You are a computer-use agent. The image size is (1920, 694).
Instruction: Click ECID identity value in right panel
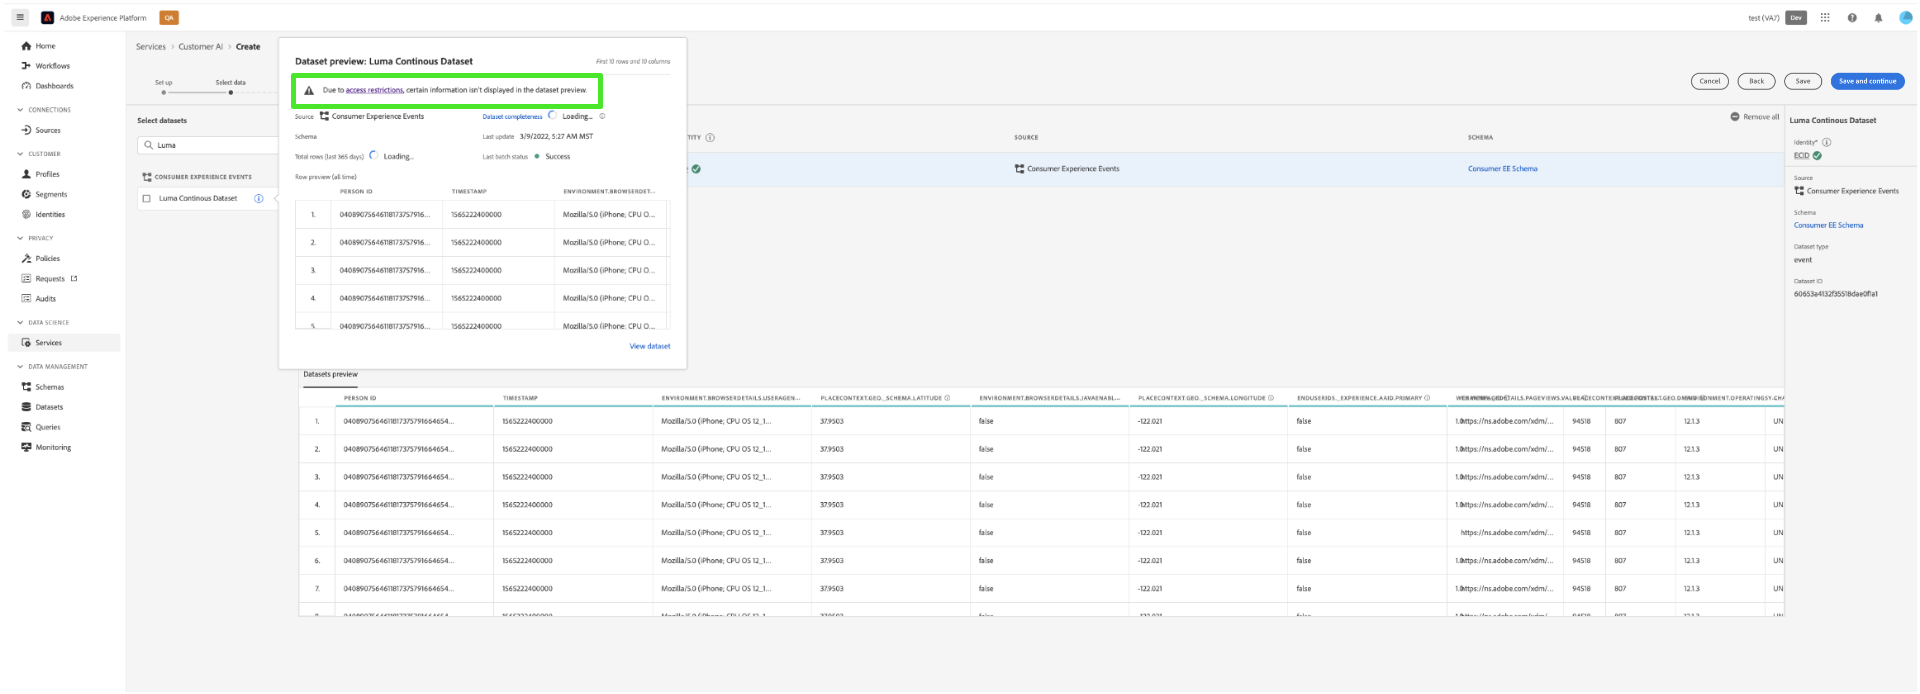pos(1801,155)
